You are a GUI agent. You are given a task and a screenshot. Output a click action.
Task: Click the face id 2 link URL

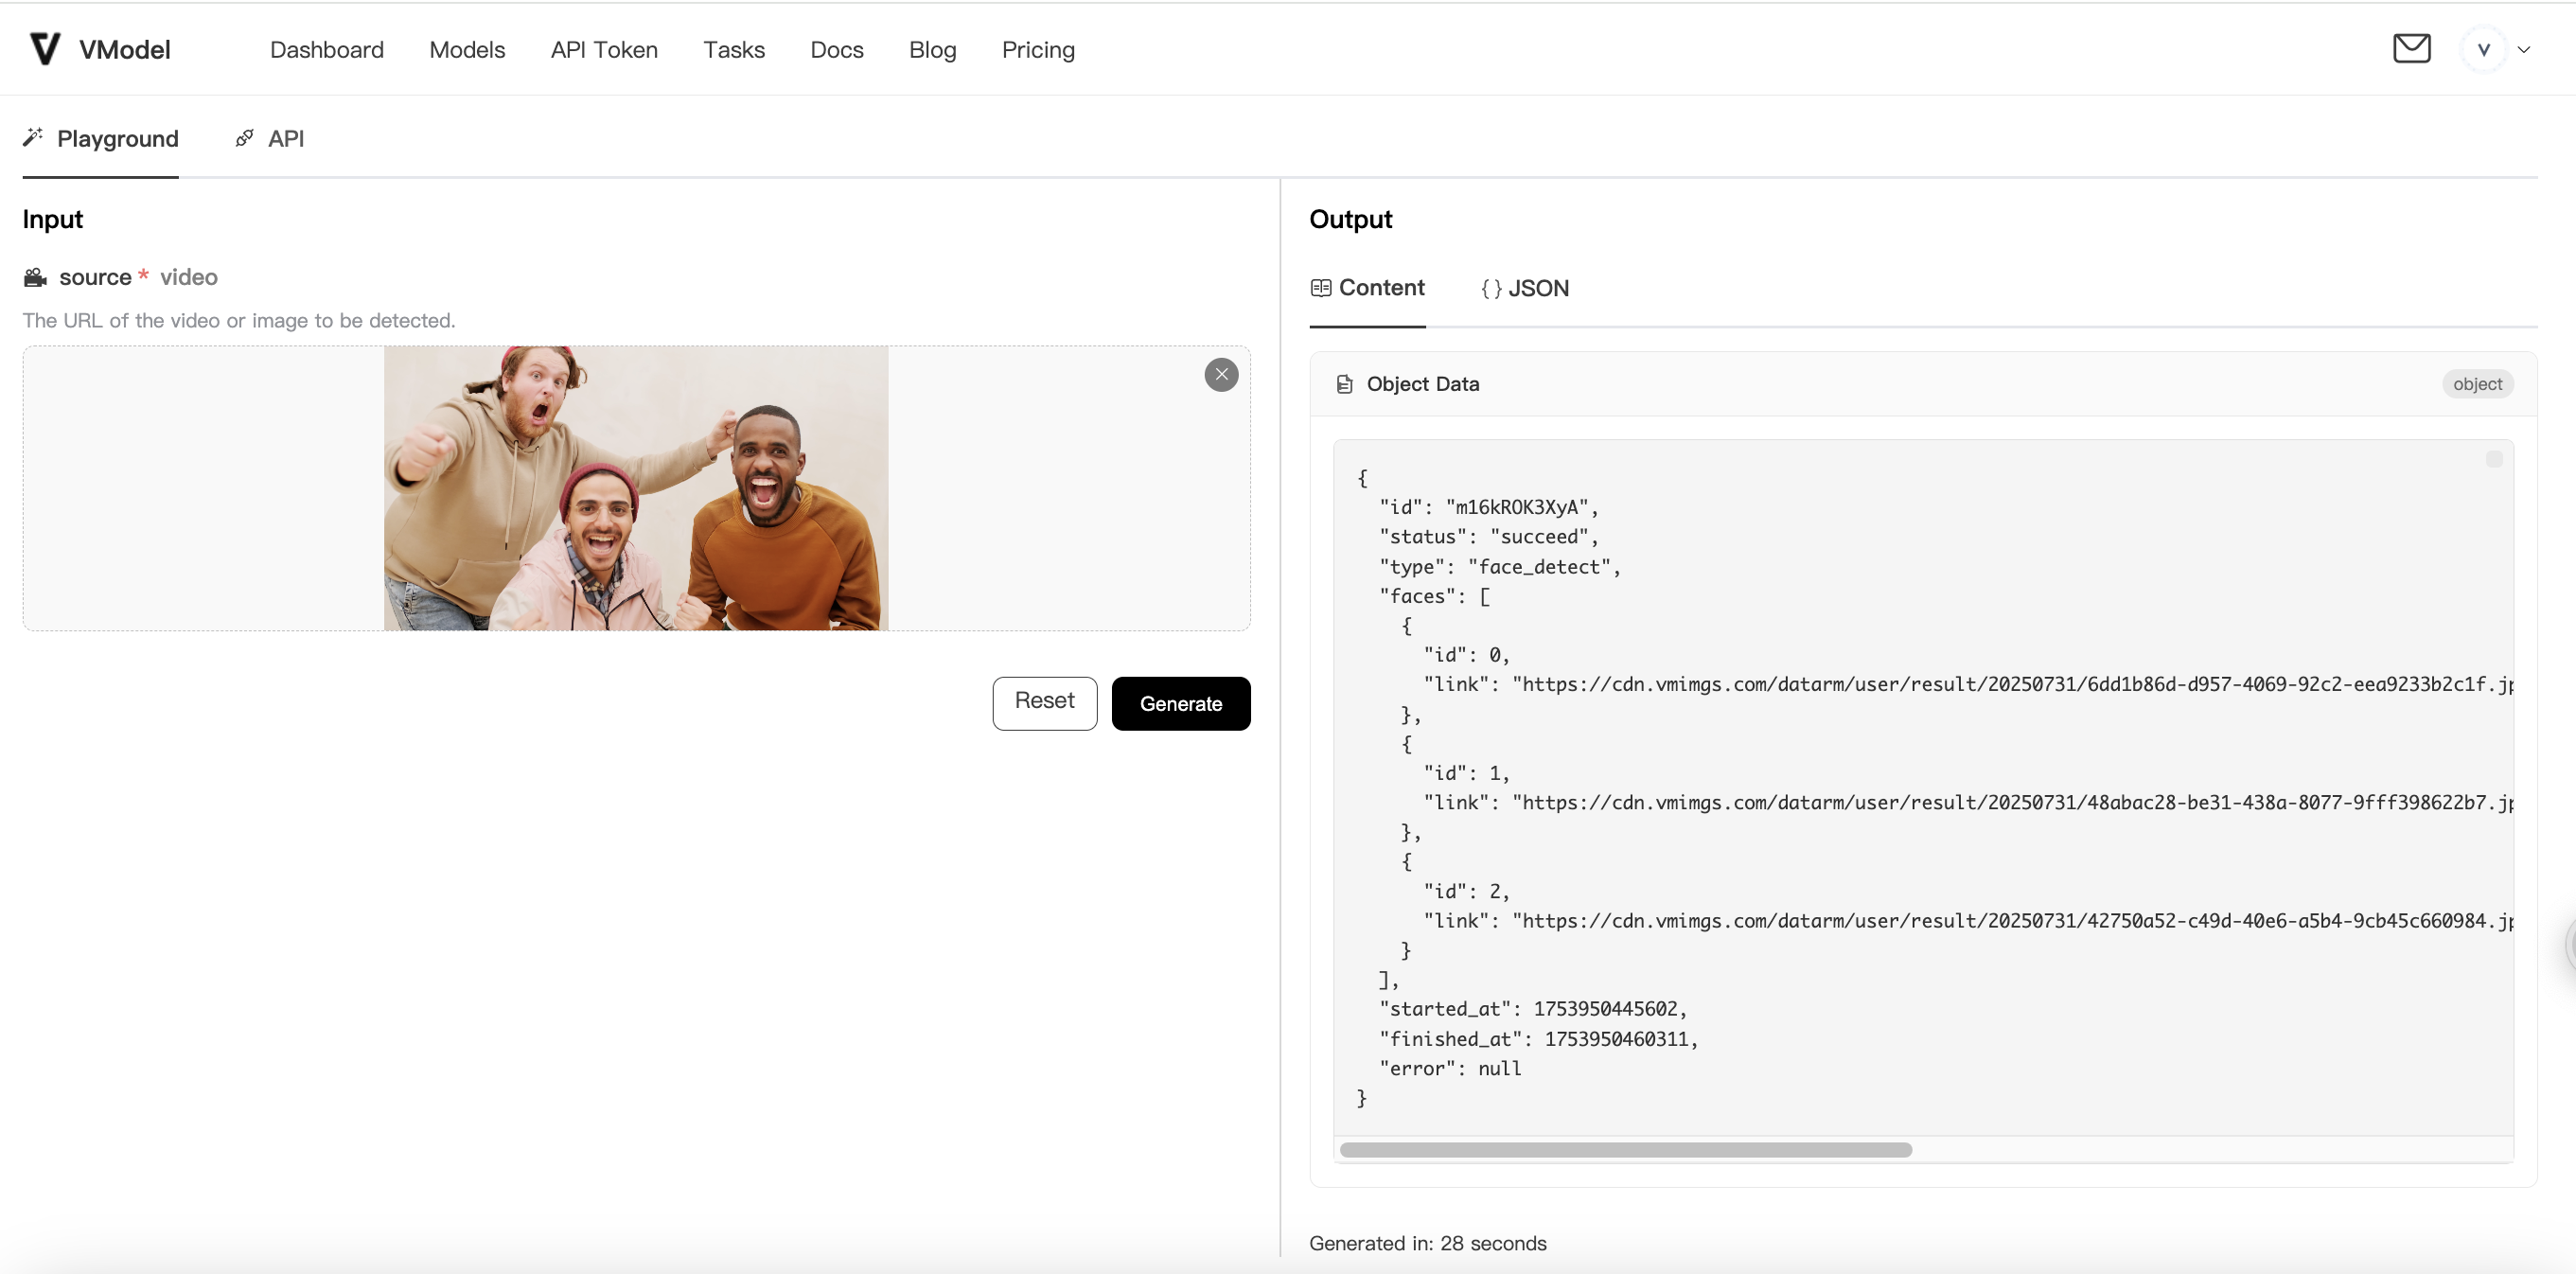2012,920
